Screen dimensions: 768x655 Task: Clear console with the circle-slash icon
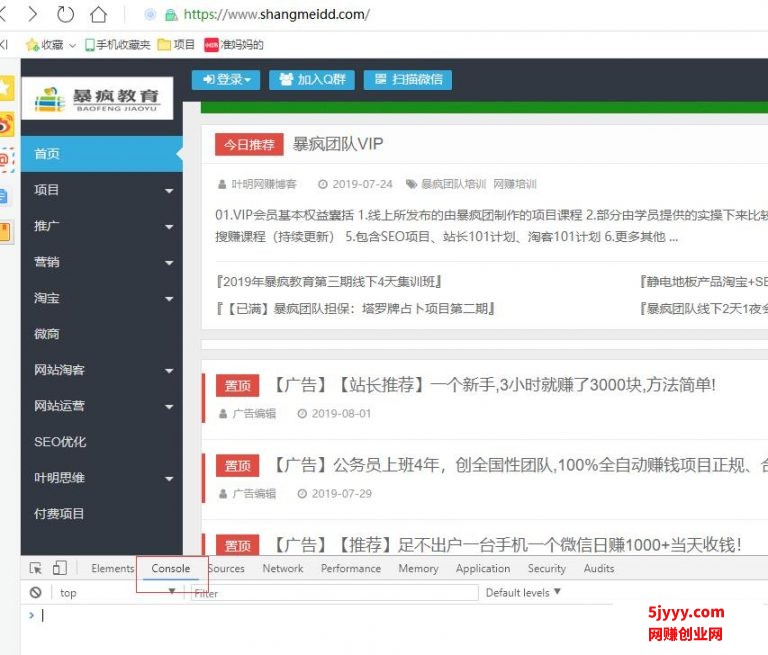coord(35,593)
